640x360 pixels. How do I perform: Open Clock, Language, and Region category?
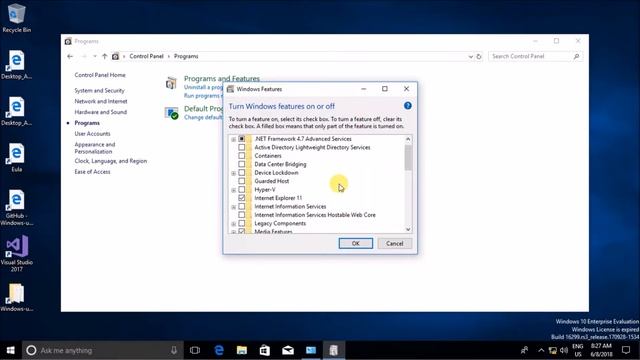tap(111, 161)
